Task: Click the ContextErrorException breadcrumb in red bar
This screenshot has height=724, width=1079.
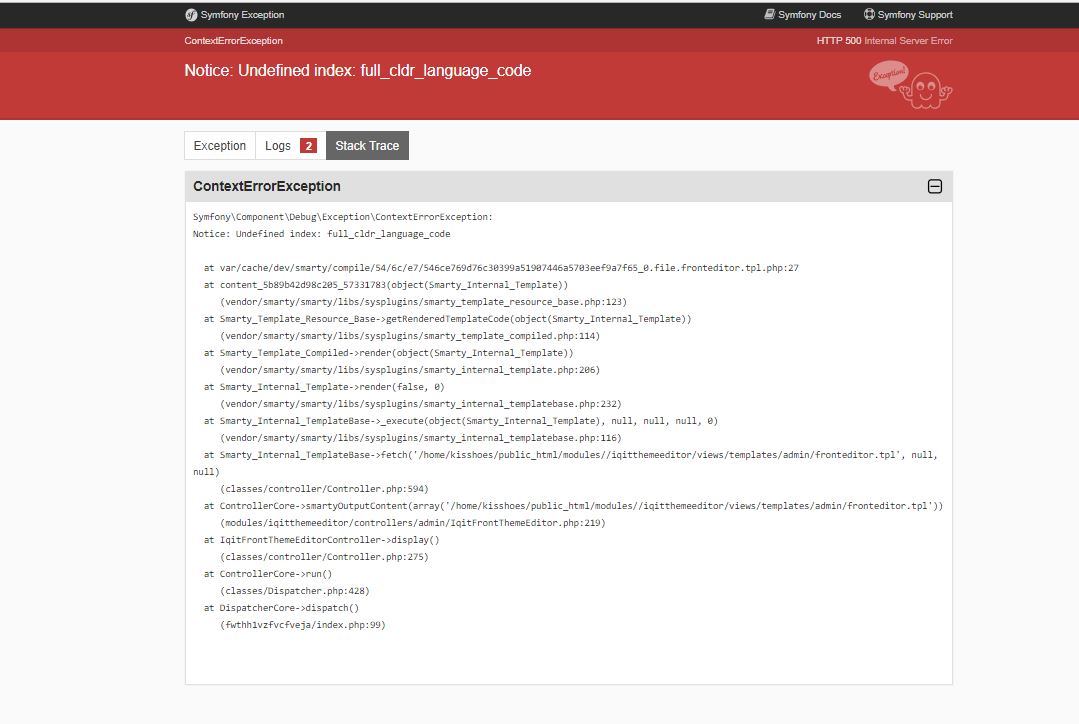Action: (x=233, y=41)
